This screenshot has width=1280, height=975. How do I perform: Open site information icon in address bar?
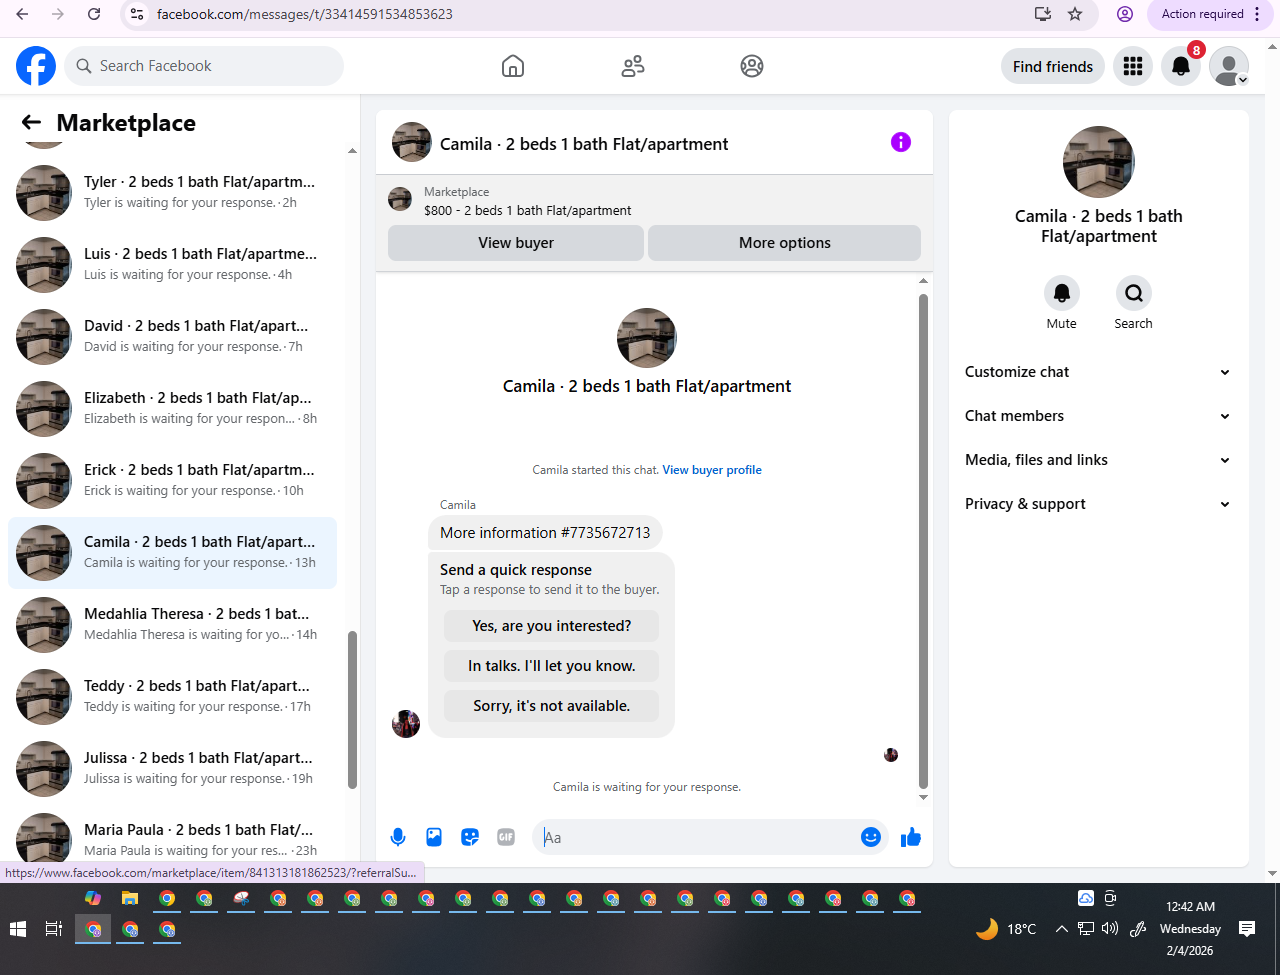138,14
